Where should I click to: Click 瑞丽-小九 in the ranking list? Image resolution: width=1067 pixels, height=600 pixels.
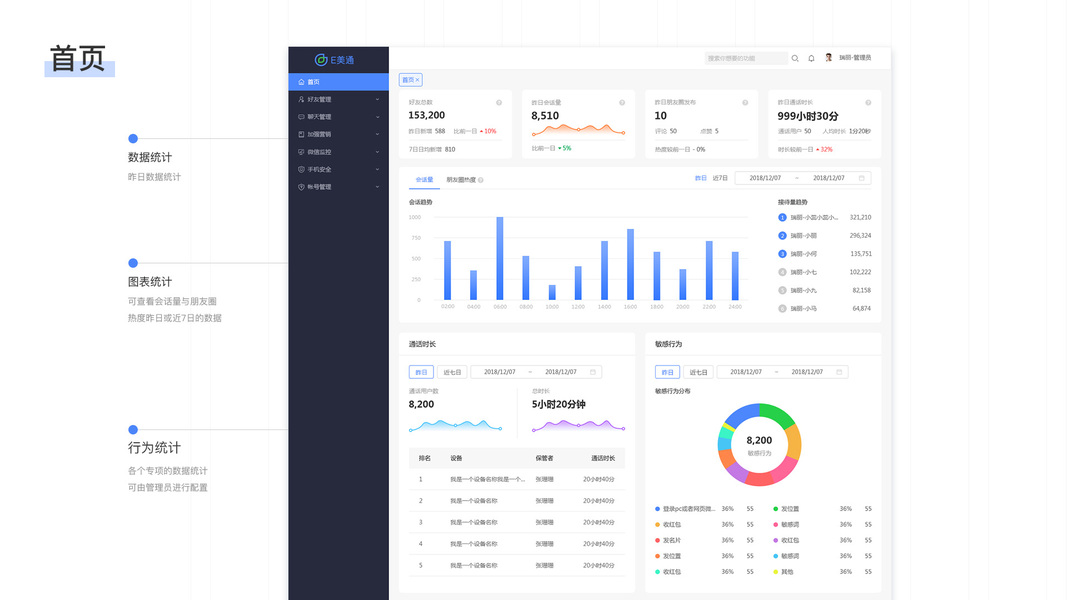click(x=804, y=290)
